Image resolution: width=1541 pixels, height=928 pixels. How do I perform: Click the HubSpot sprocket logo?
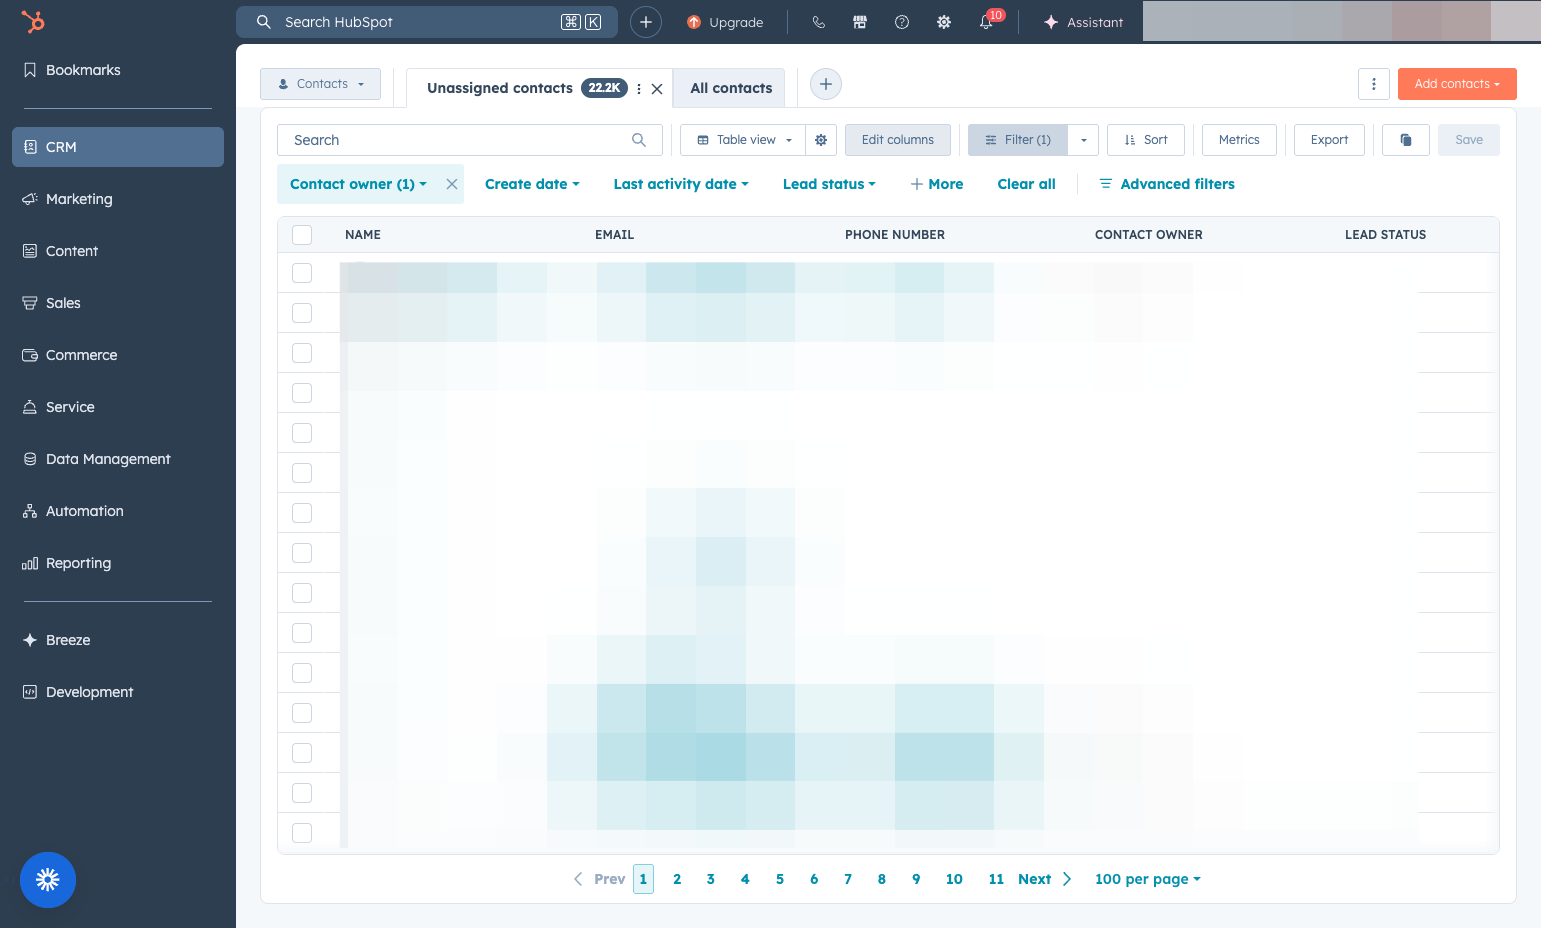pos(33,21)
